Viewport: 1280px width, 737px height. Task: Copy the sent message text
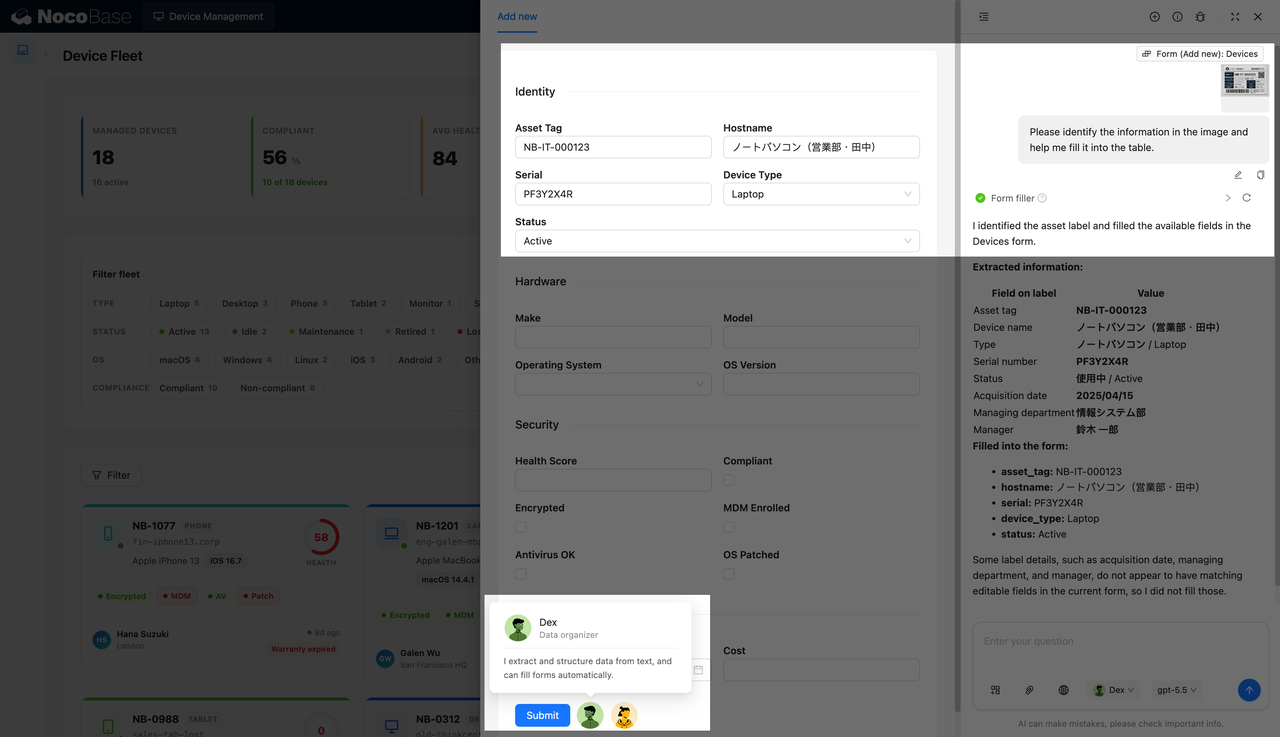coord(1260,175)
